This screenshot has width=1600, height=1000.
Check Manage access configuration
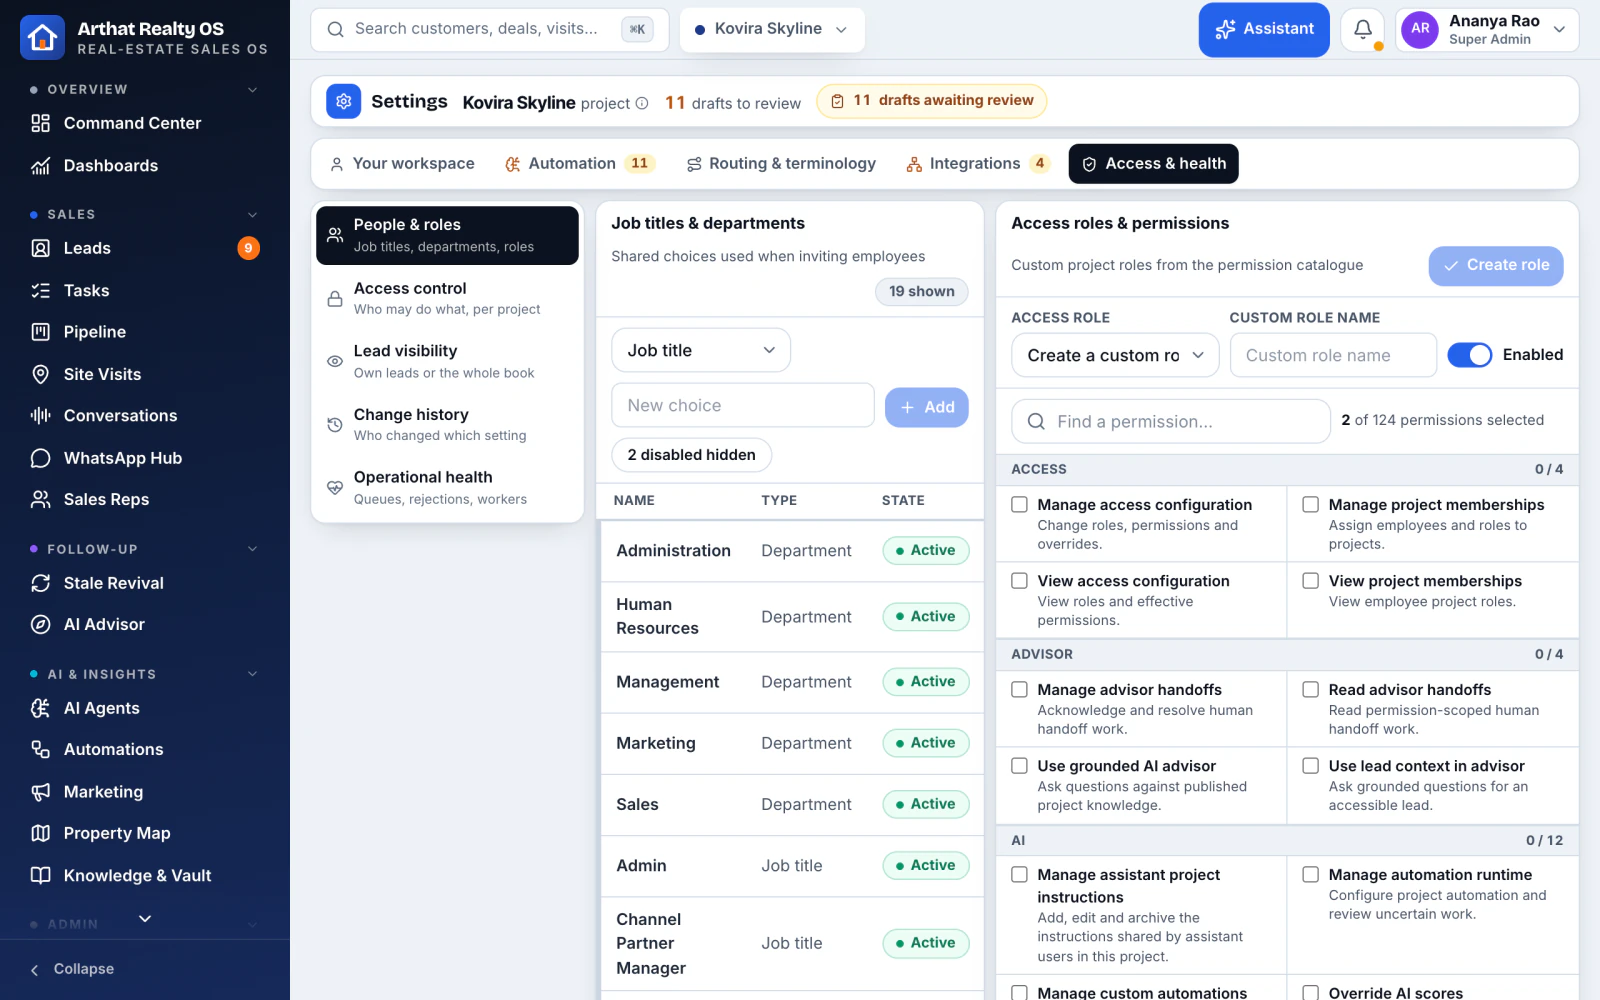[x=1019, y=505]
